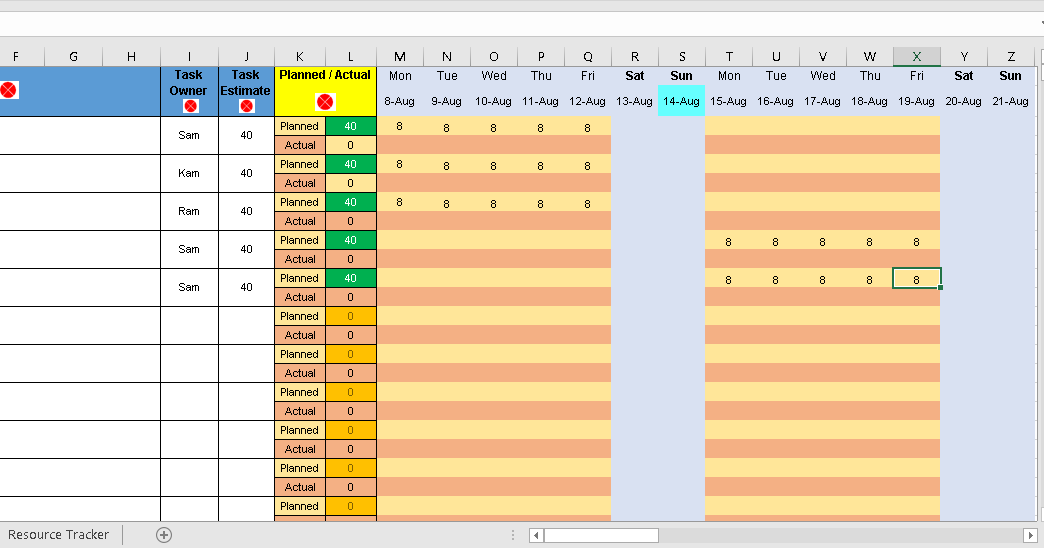Click the Mon header above 15-Aug

pyautogui.click(x=729, y=76)
